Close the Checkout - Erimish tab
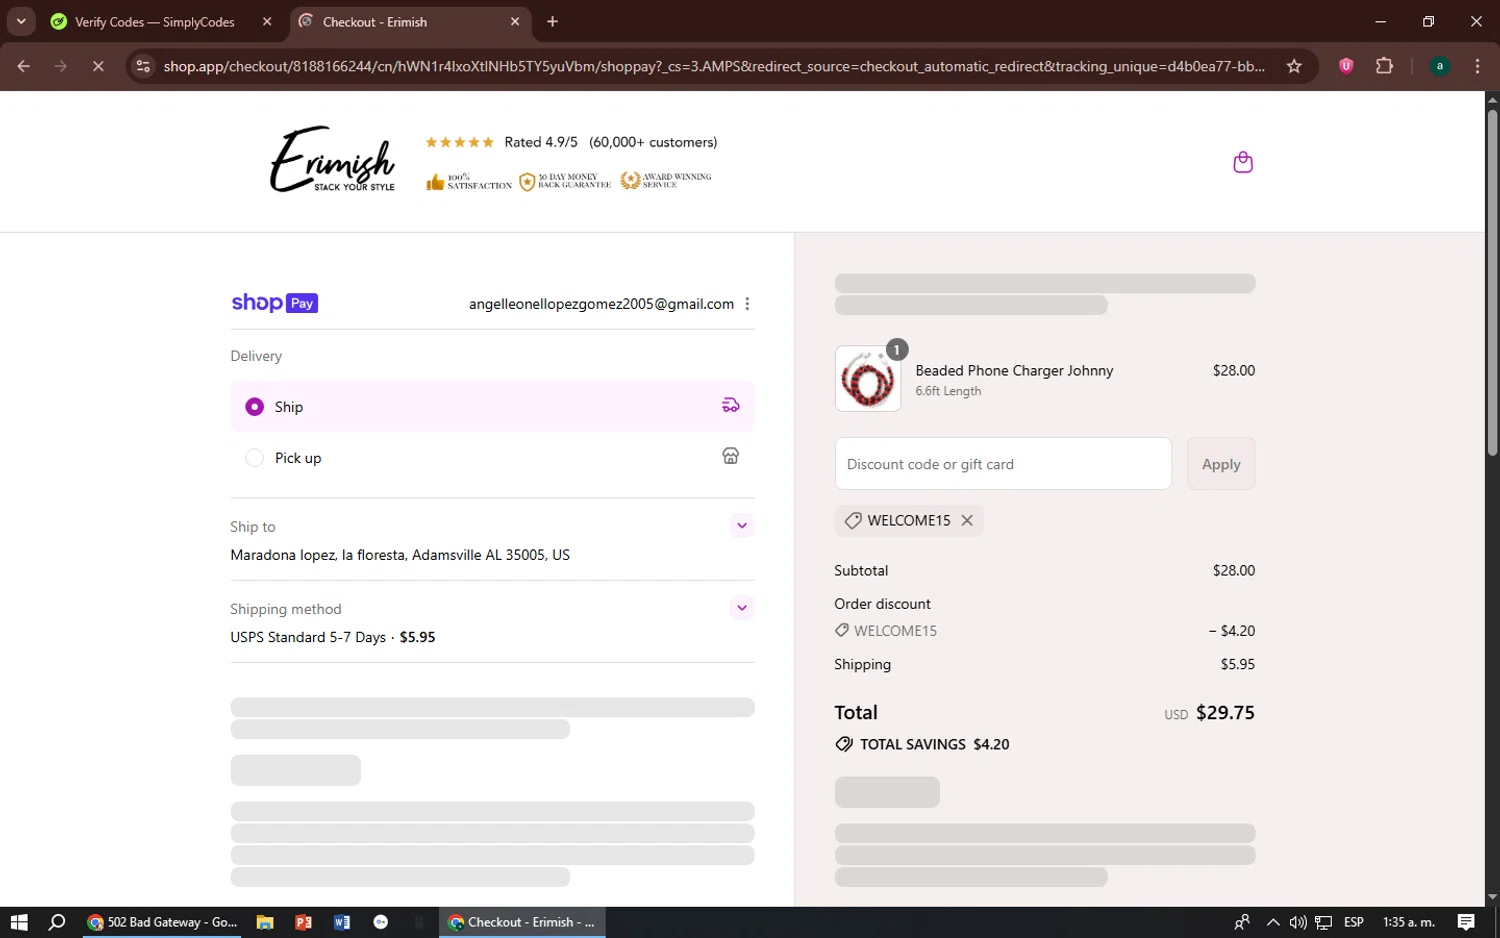The width and height of the screenshot is (1500, 938). pyautogui.click(x=515, y=22)
